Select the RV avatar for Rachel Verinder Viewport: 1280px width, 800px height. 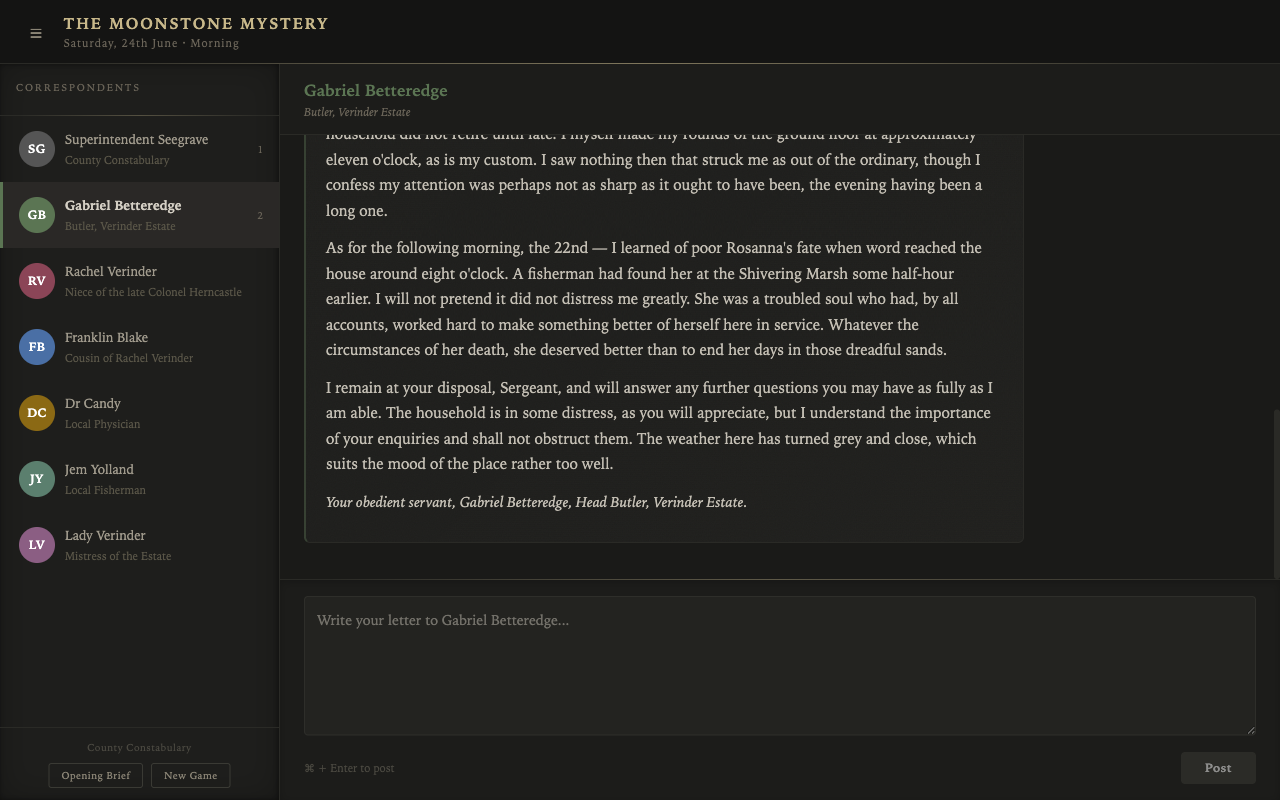coord(36,281)
